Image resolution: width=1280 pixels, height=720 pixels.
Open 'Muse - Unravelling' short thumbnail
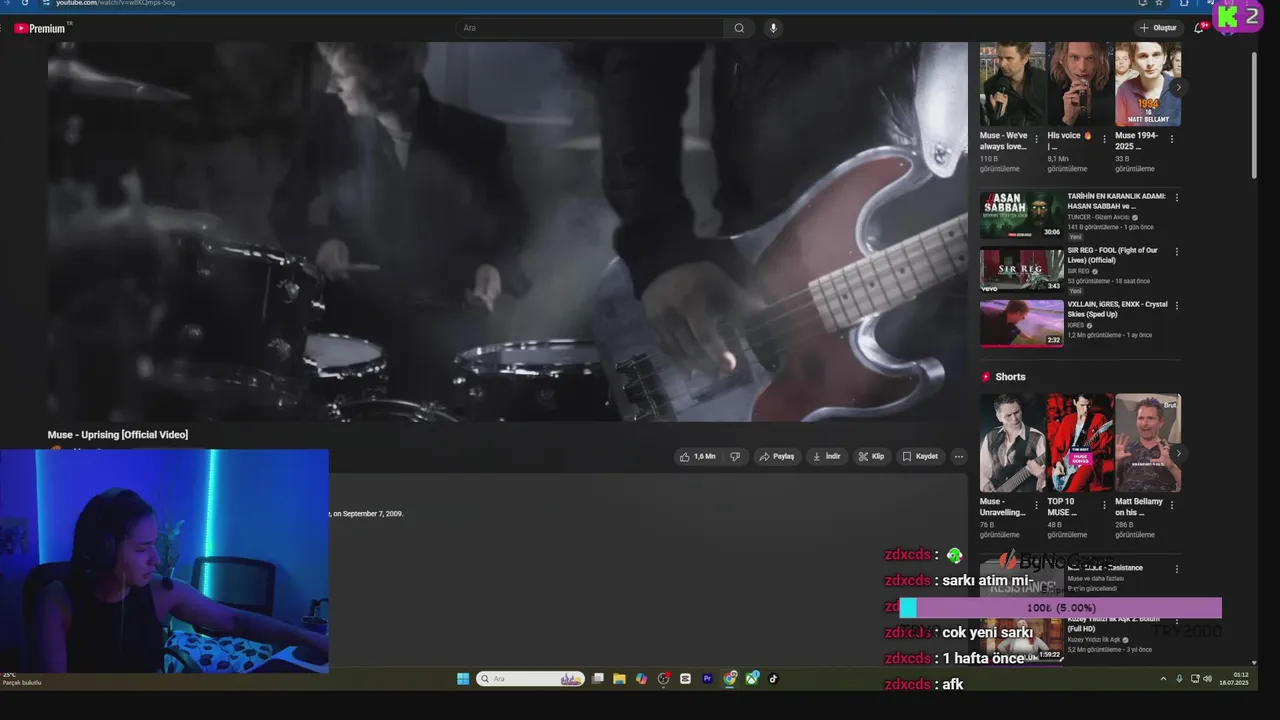pos(1012,443)
